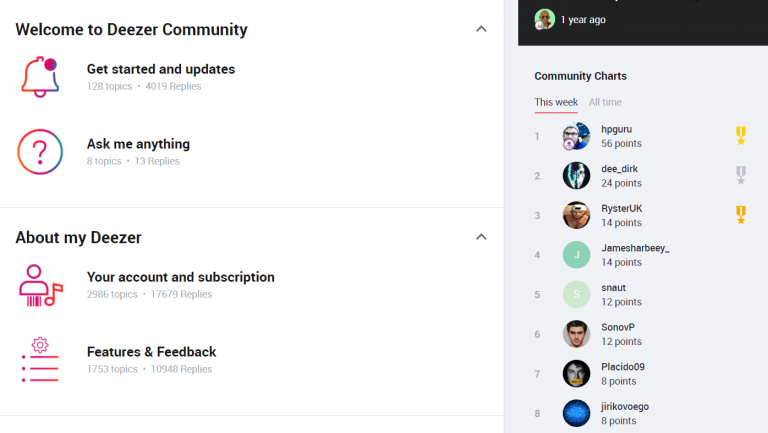Click dee_dirk's silver medal badge
The width and height of the screenshot is (768, 433).
click(x=741, y=176)
